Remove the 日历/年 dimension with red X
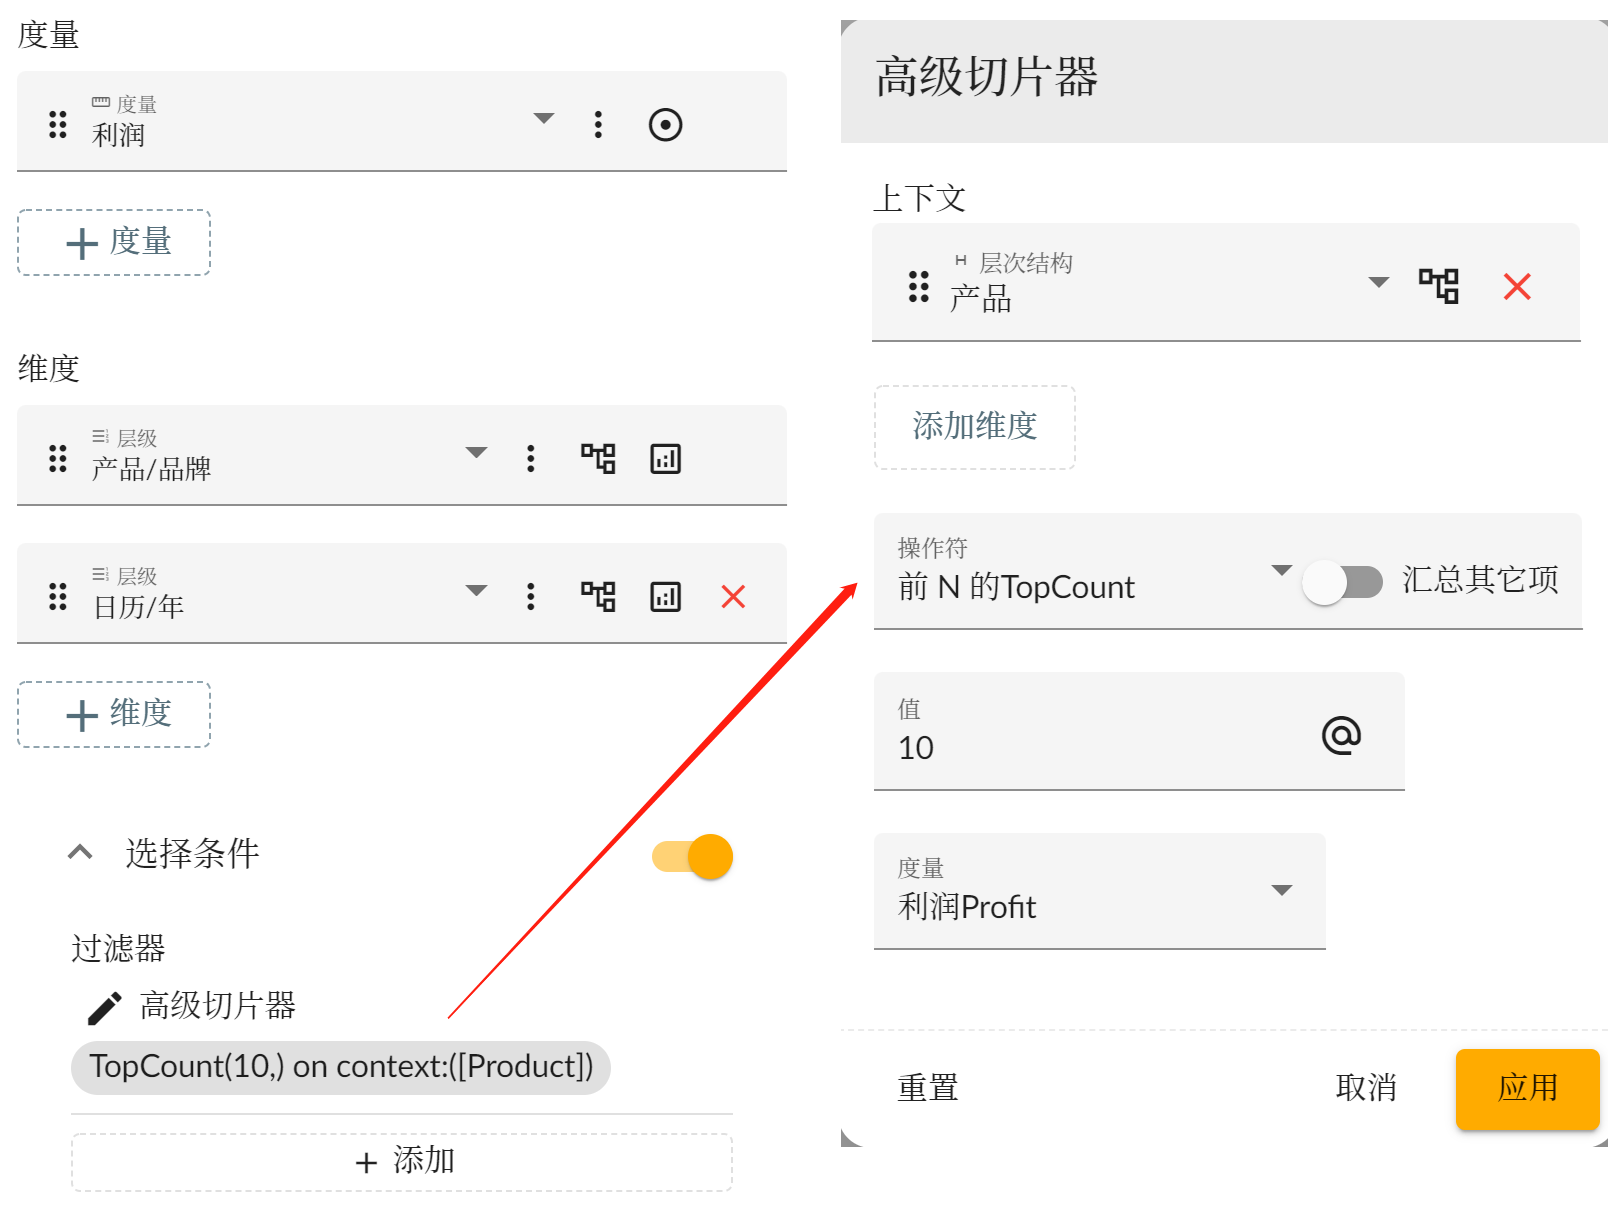Screen dimensions: 1614x1216 [x=733, y=597]
